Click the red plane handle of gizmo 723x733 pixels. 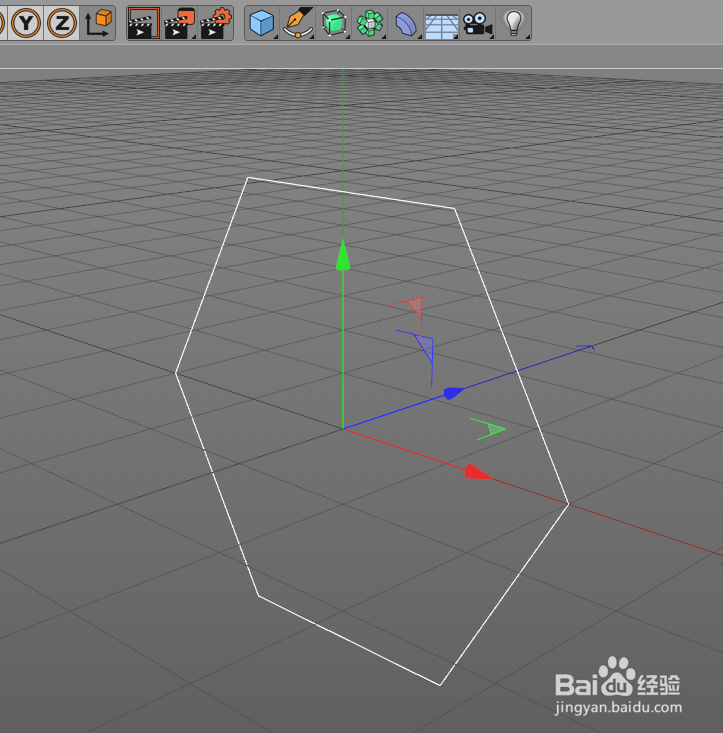(416, 307)
